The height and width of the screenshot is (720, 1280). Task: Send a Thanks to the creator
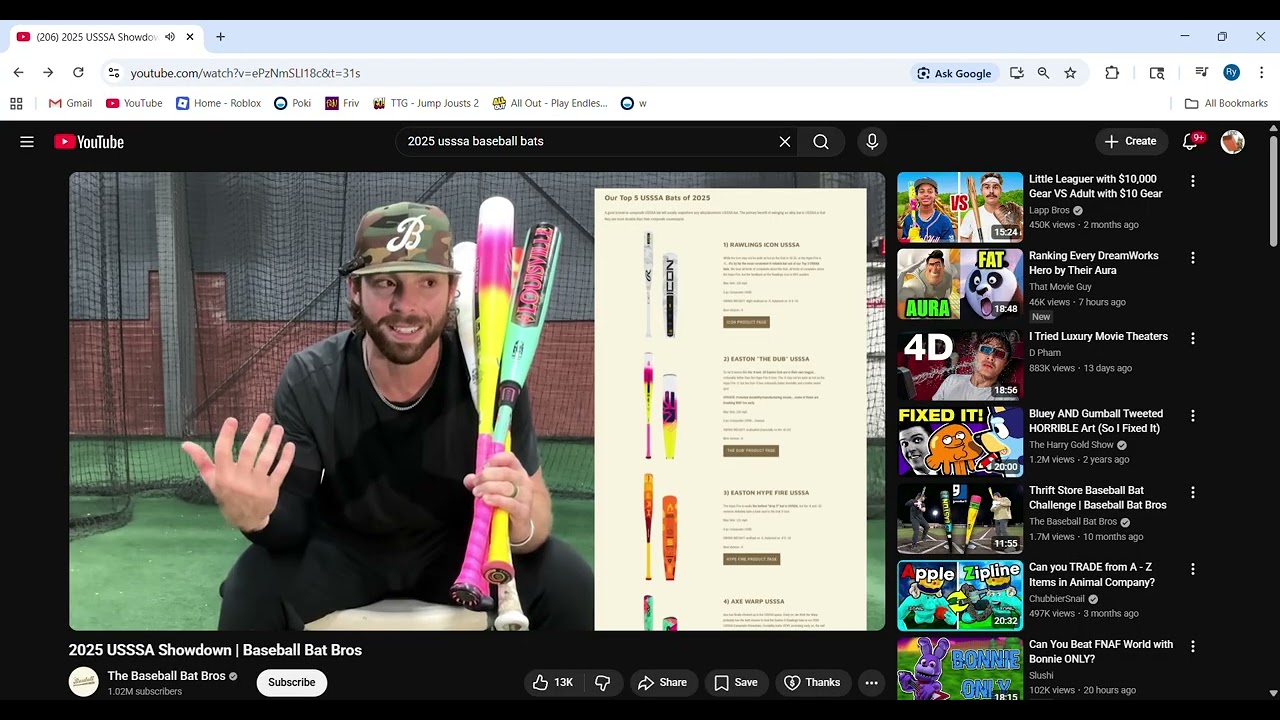pyautogui.click(x=812, y=683)
